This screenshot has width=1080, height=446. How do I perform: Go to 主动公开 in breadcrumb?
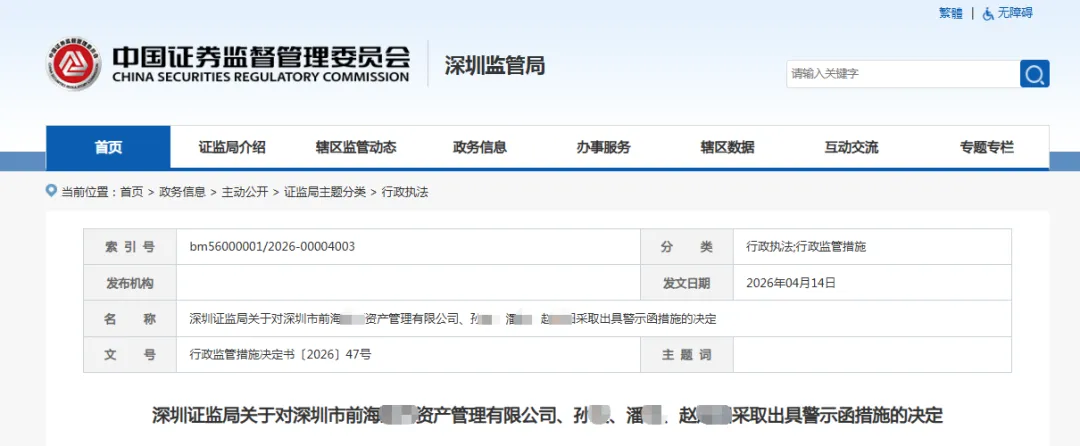(x=245, y=192)
